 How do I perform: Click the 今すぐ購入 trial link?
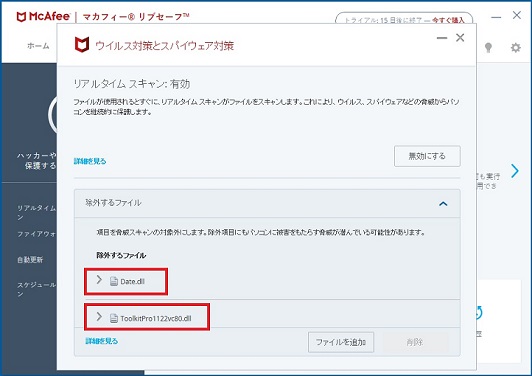(448, 20)
